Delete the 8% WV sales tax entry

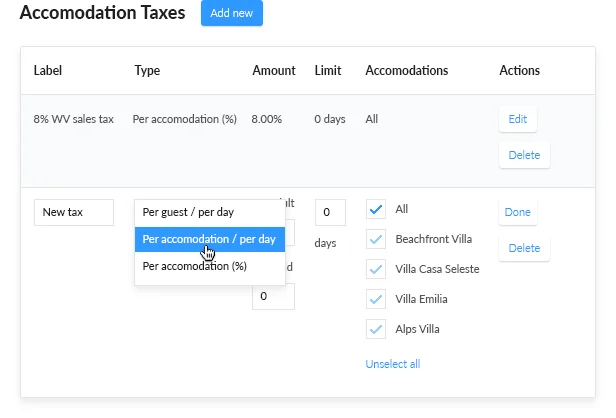(524, 155)
